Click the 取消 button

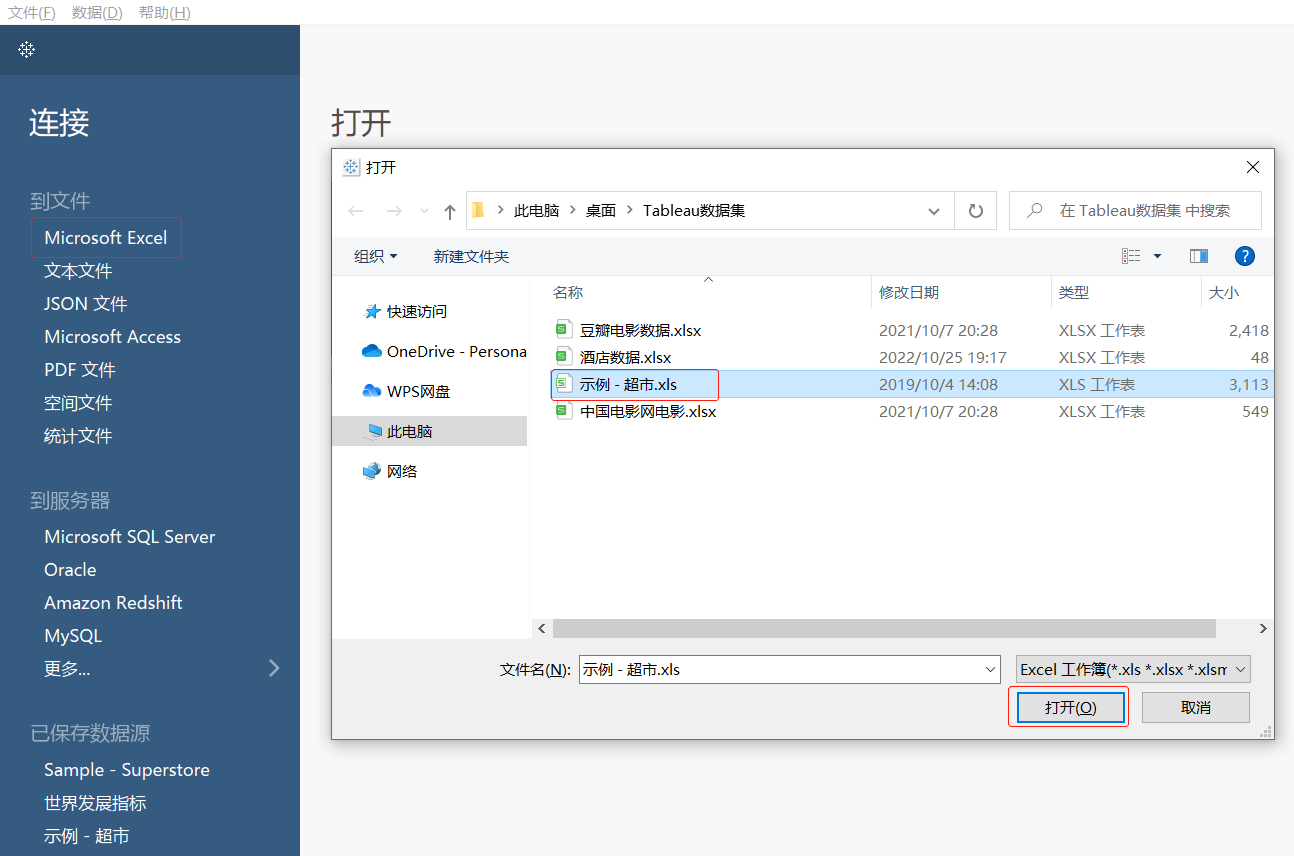pos(1196,707)
